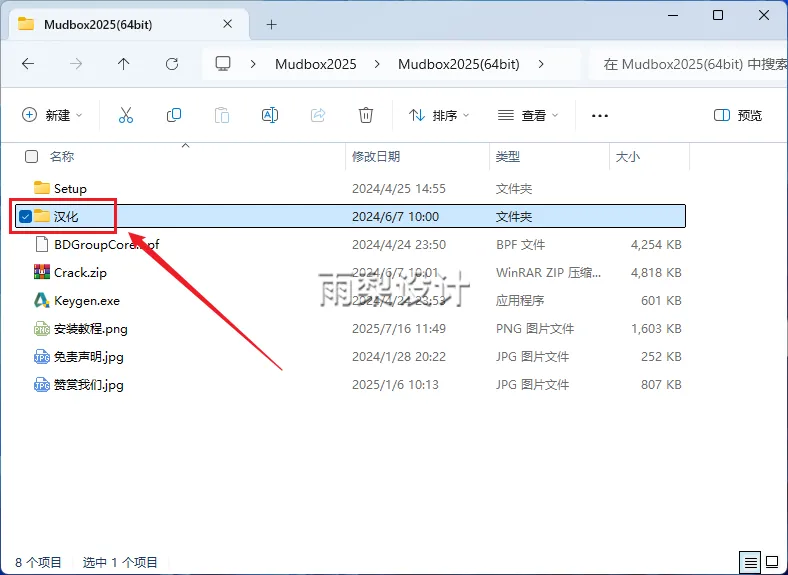788x575 pixels.
Task: Click the search box for Mudbox2025(64bit)
Action: click(x=688, y=64)
